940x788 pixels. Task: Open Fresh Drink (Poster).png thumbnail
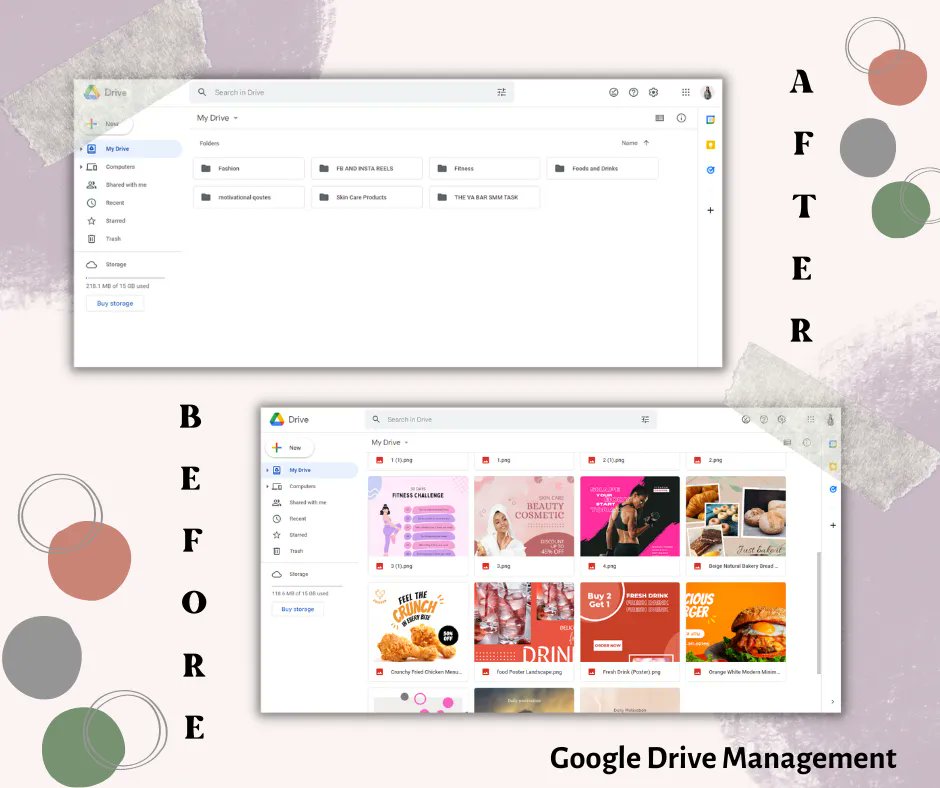(630, 622)
